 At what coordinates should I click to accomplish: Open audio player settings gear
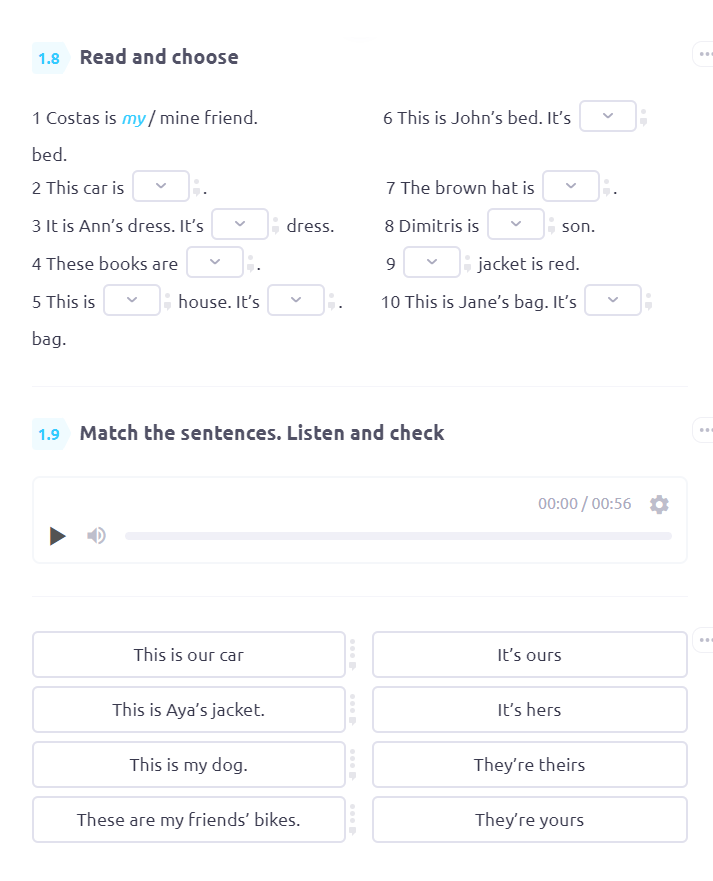(659, 504)
